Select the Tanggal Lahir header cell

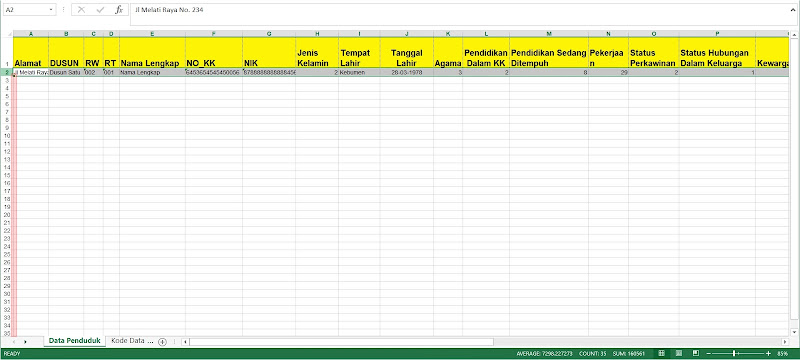[x=407, y=53]
